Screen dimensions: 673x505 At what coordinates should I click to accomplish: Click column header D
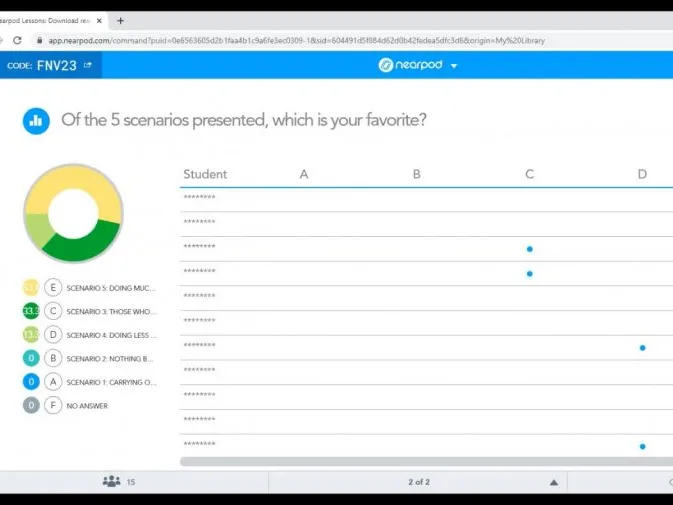[642, 174]
